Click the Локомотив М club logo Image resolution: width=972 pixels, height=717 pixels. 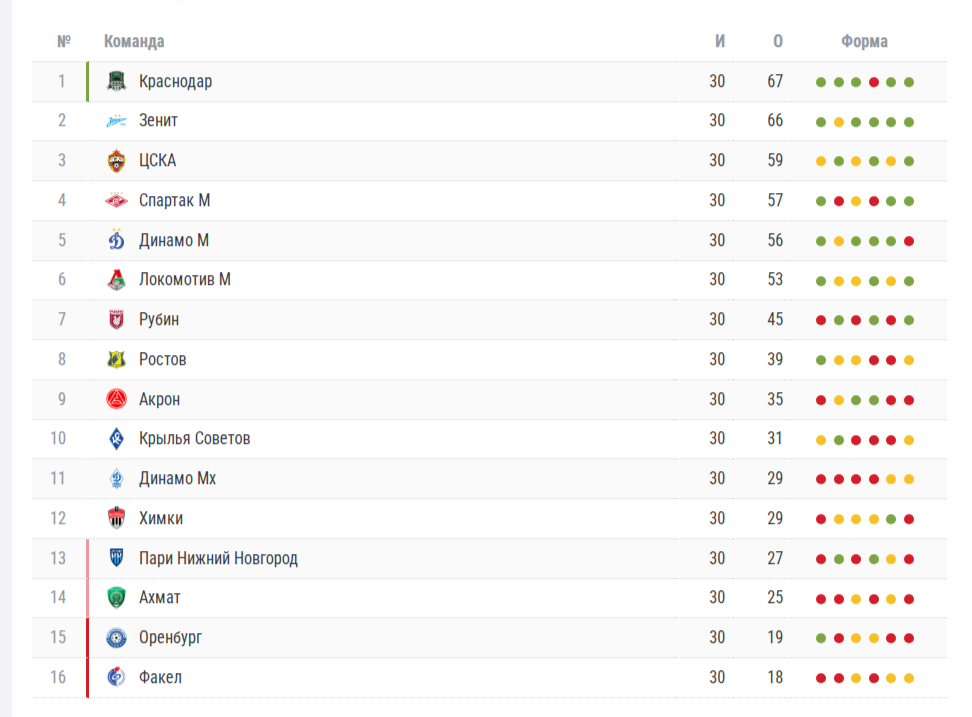117,279
